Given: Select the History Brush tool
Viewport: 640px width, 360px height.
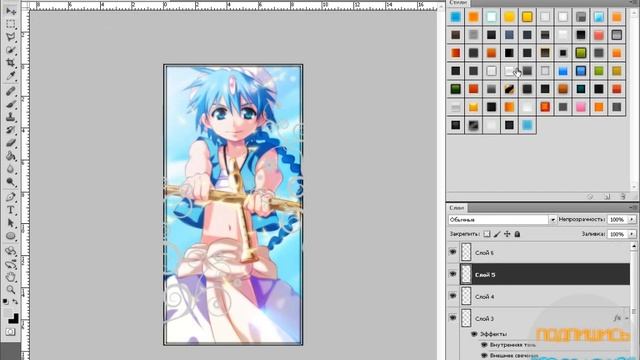Looking at the screenshot, I should pyautogui.click(x=11, y=130).
